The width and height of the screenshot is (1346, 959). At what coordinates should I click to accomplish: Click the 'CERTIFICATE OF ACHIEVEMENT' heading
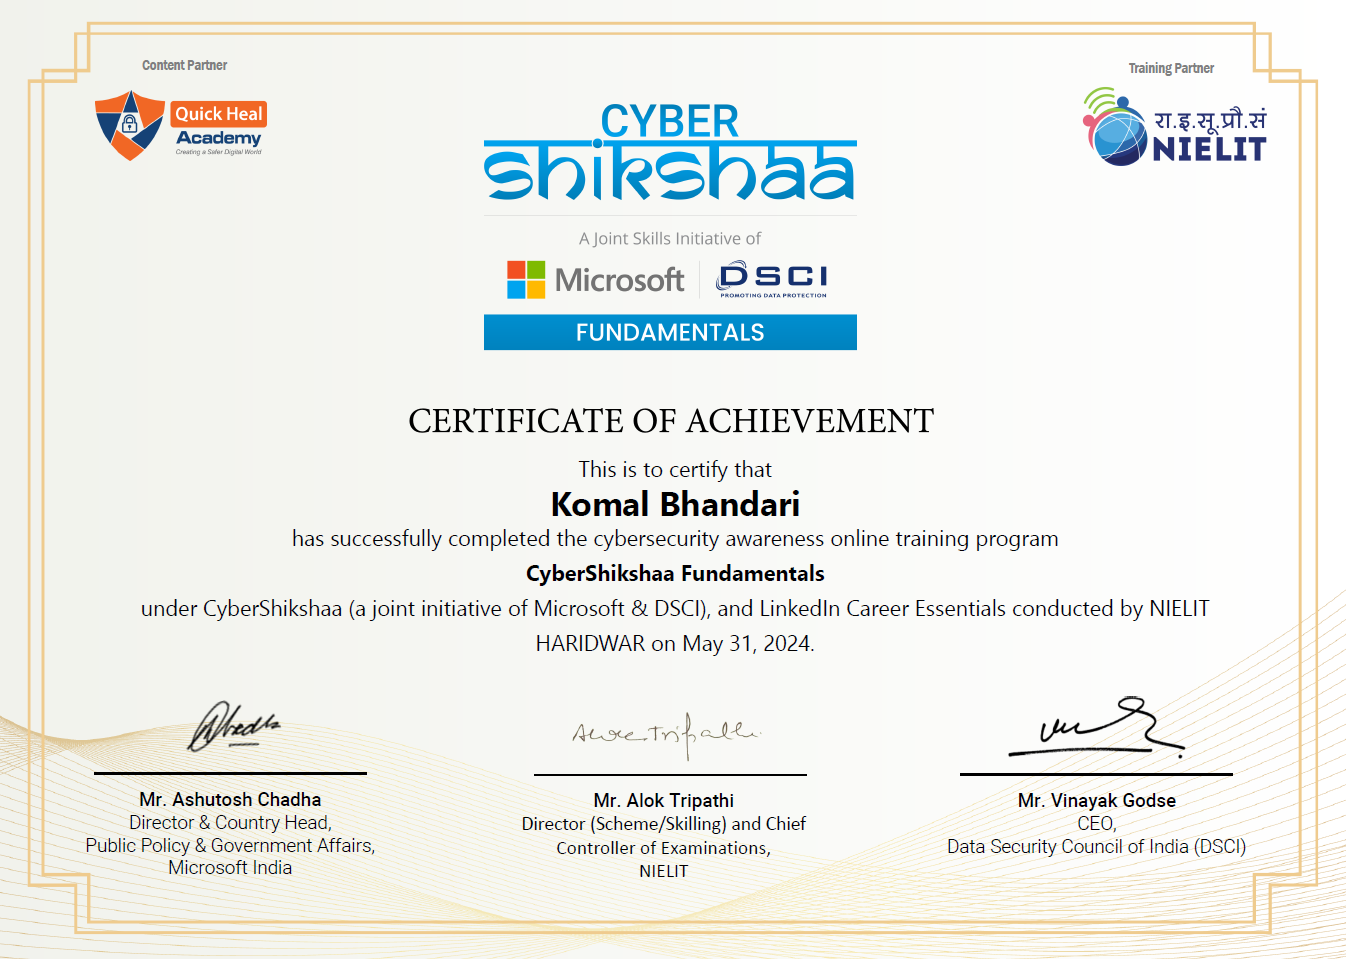point(671,421)
